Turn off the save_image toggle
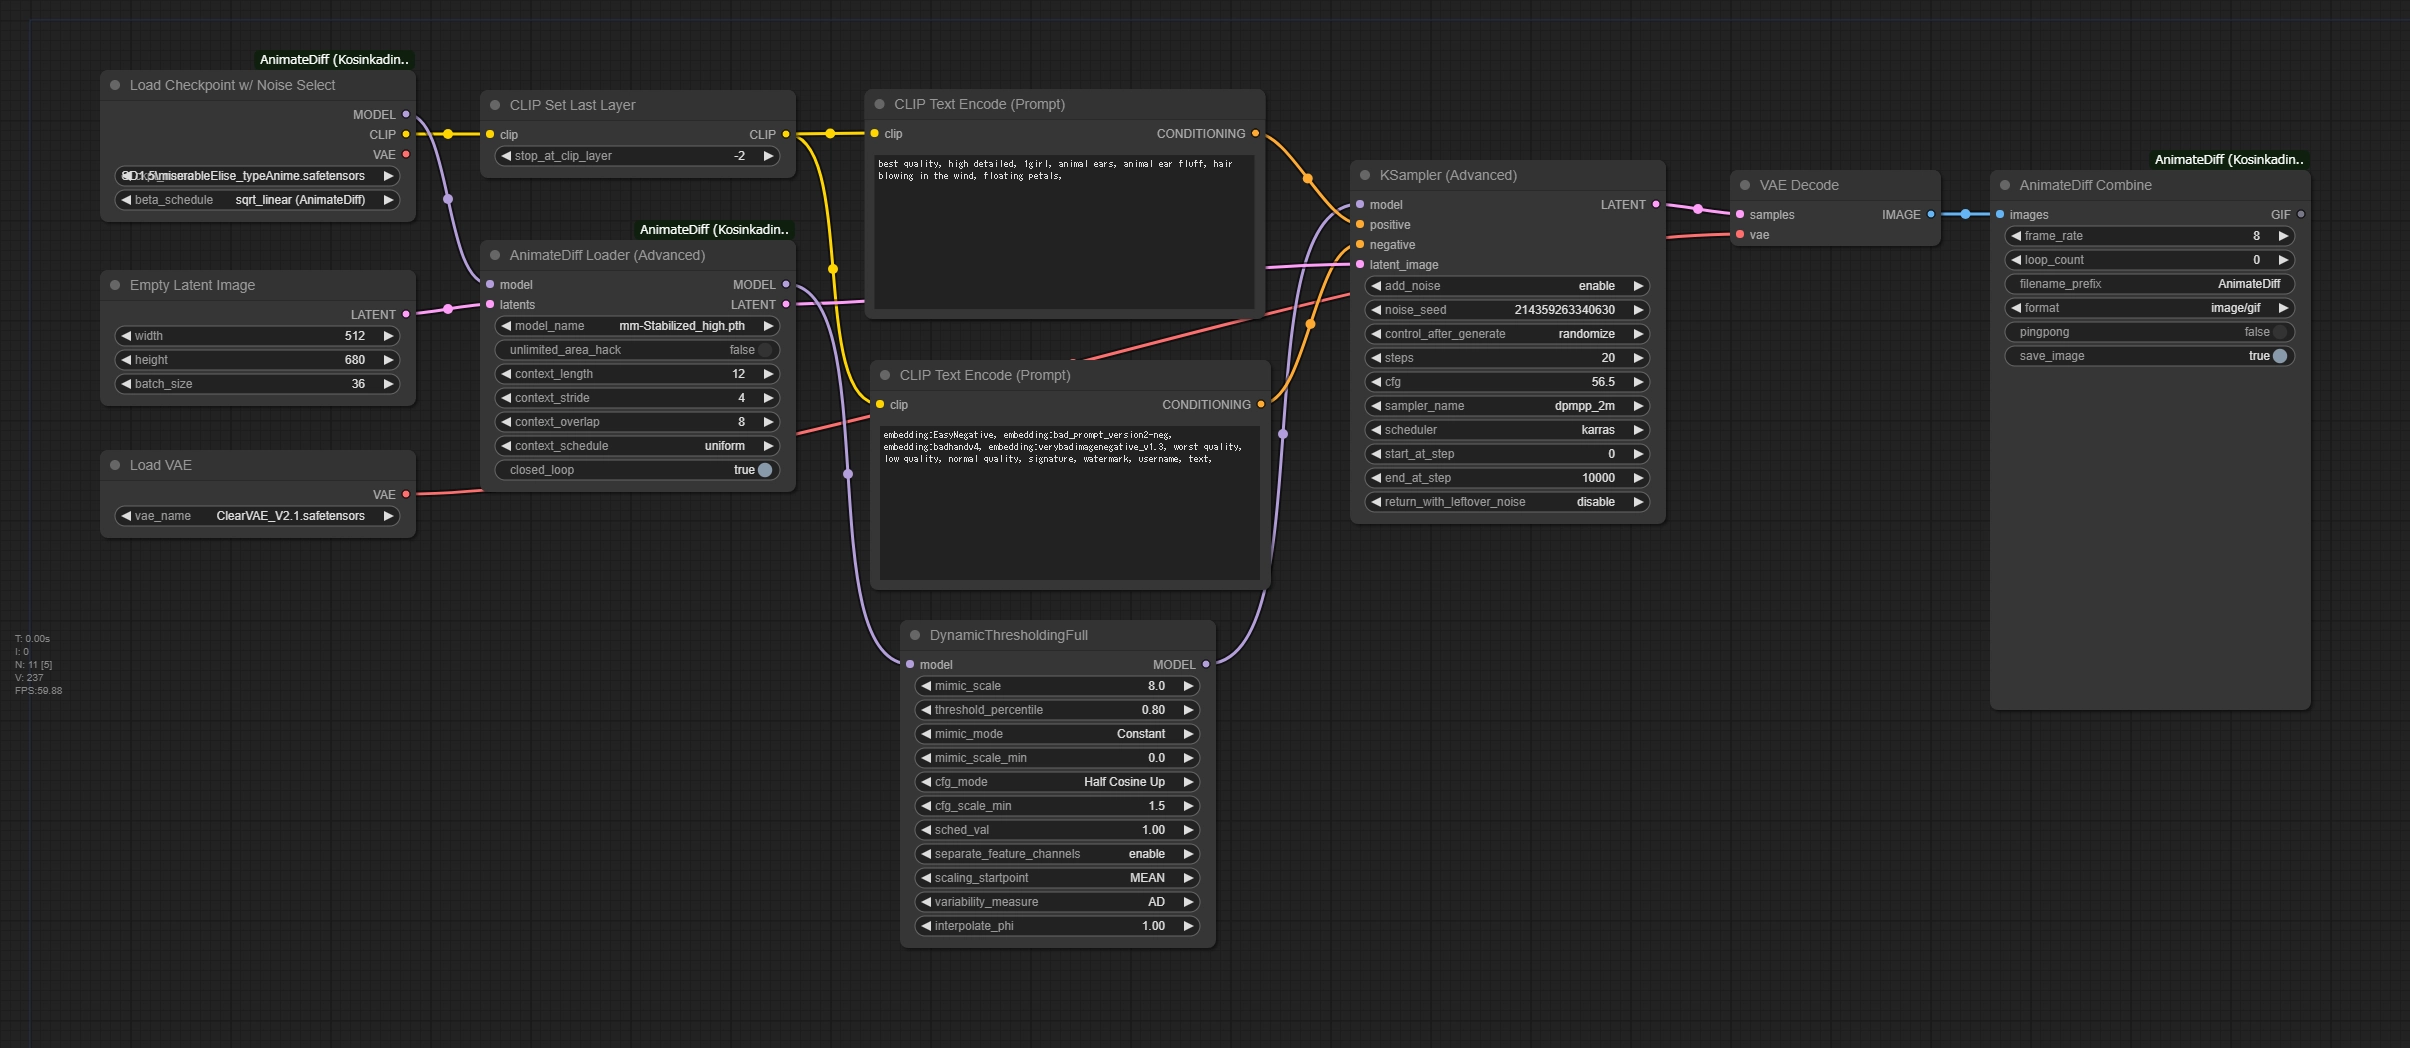 (x=2279, y=356)
